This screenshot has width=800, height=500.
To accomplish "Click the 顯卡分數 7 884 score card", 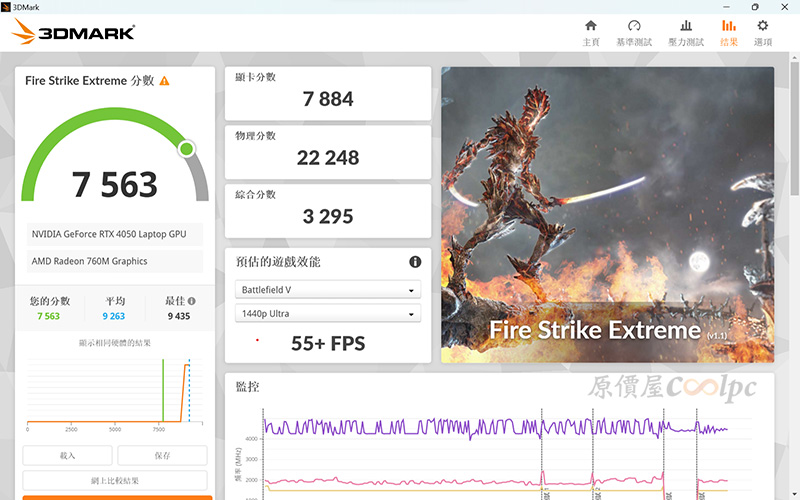I will [x=328, y=93].
